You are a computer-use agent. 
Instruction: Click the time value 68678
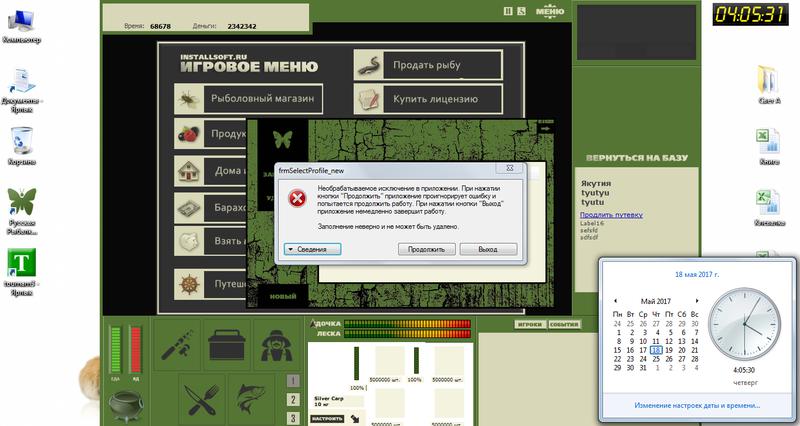pos(160,27)
